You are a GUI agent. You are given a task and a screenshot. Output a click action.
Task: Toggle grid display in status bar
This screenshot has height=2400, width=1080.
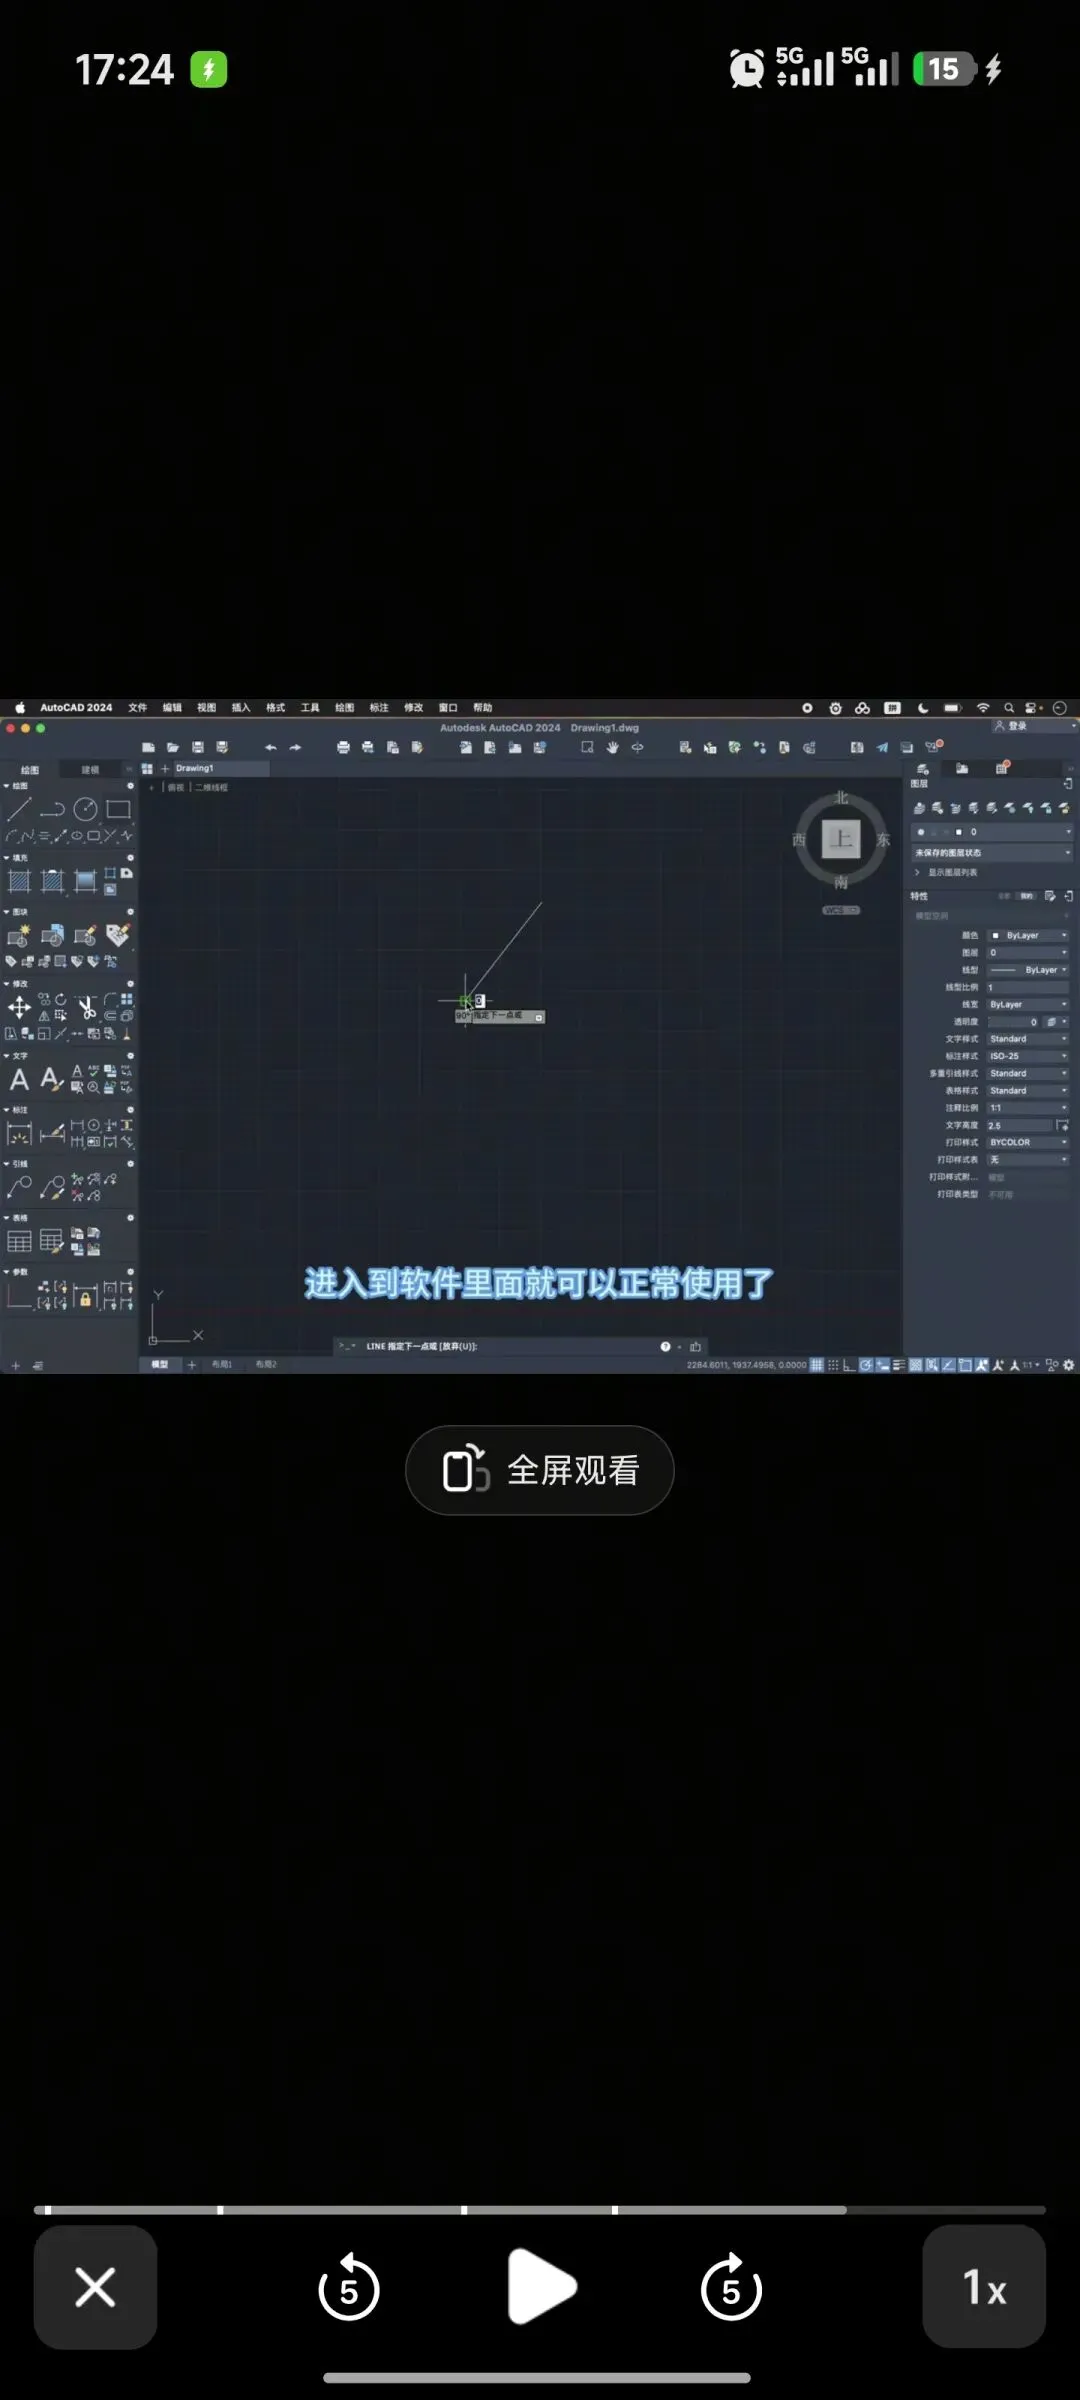(x=817, y=1365)
